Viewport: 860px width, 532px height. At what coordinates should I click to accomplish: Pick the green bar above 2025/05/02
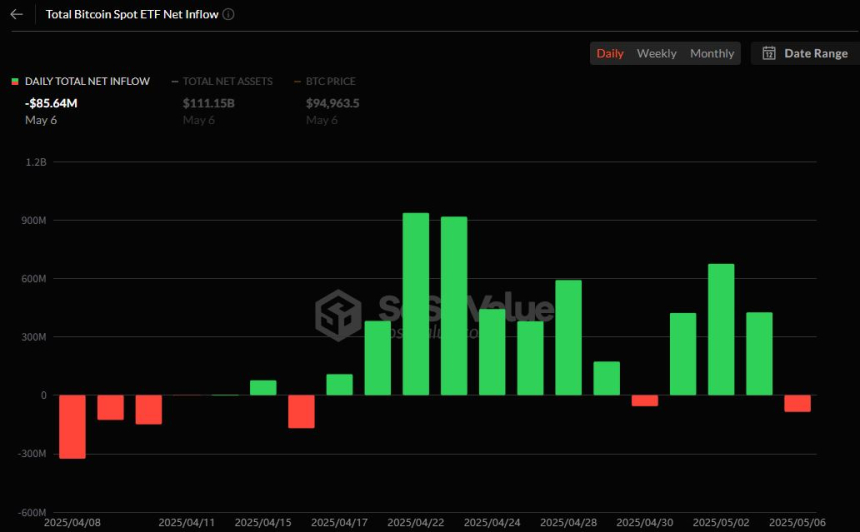click(721, 329)
